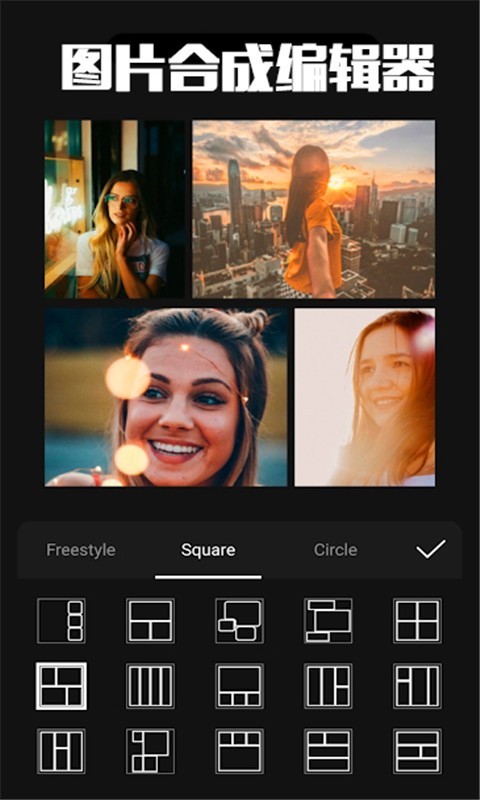Tap the woman with glasses photo
480x800 pixels.
coord(115,209)
